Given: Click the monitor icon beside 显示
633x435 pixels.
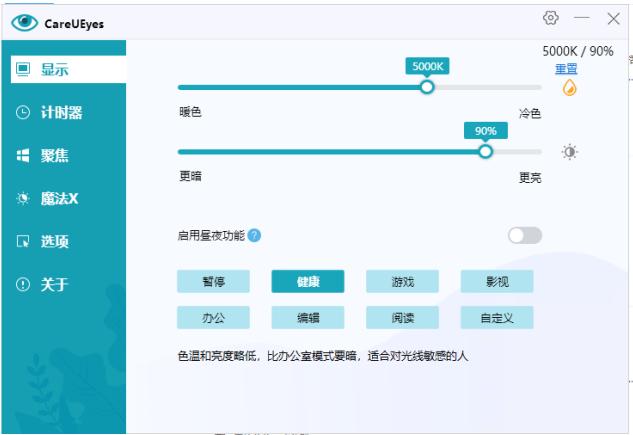Looking at the screenshot, I should (x=23, y=69).
